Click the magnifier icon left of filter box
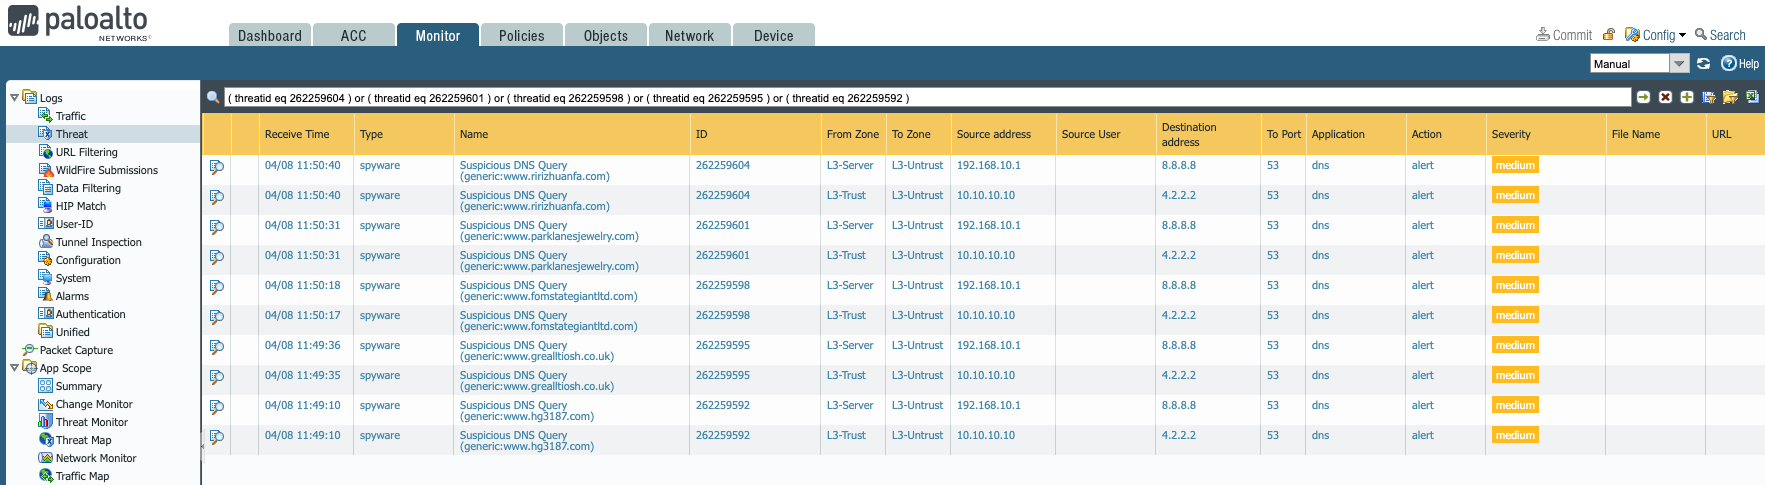 (213, 97)
